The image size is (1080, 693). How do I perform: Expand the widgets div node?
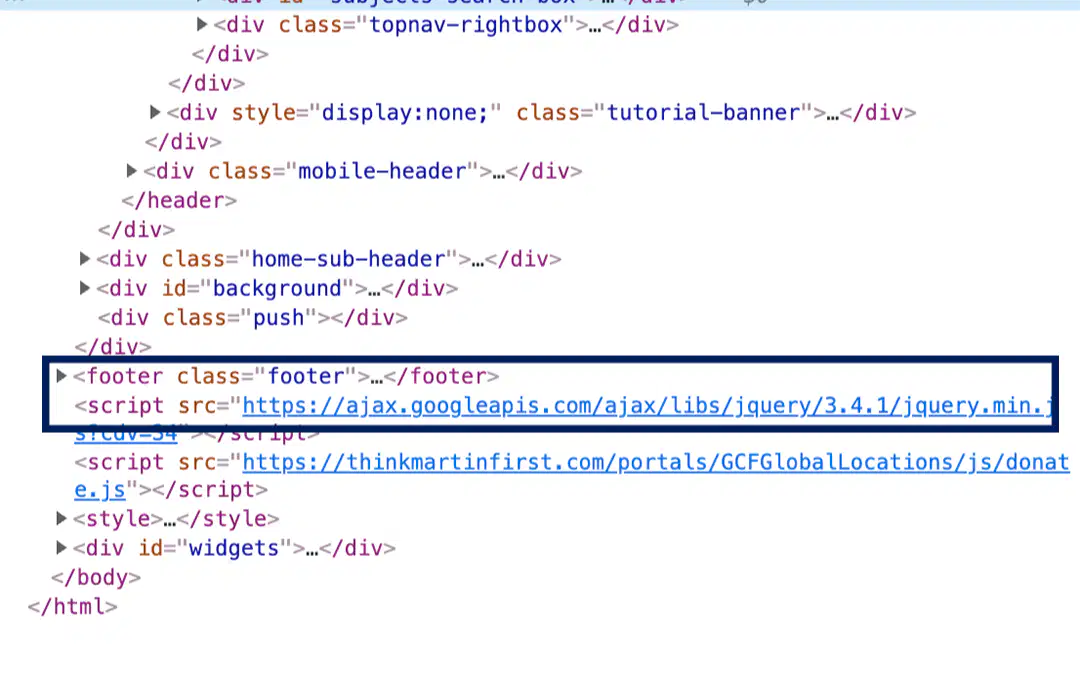(x=61, y=548)
